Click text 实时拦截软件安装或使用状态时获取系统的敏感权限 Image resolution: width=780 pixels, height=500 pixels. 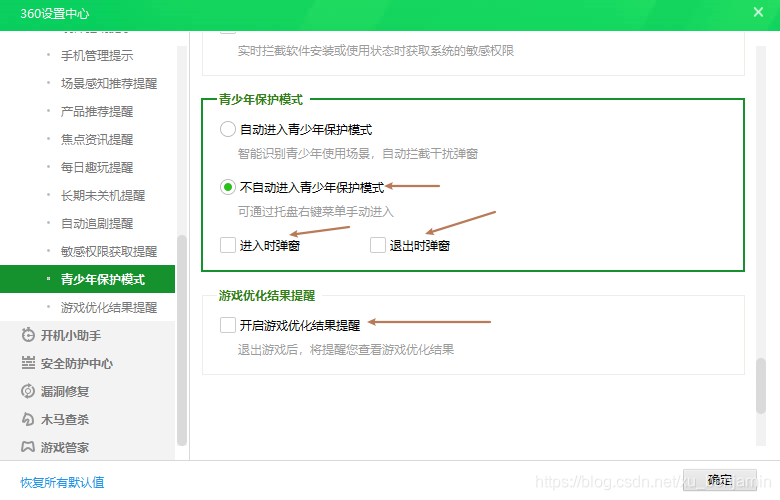pos(376,51)
